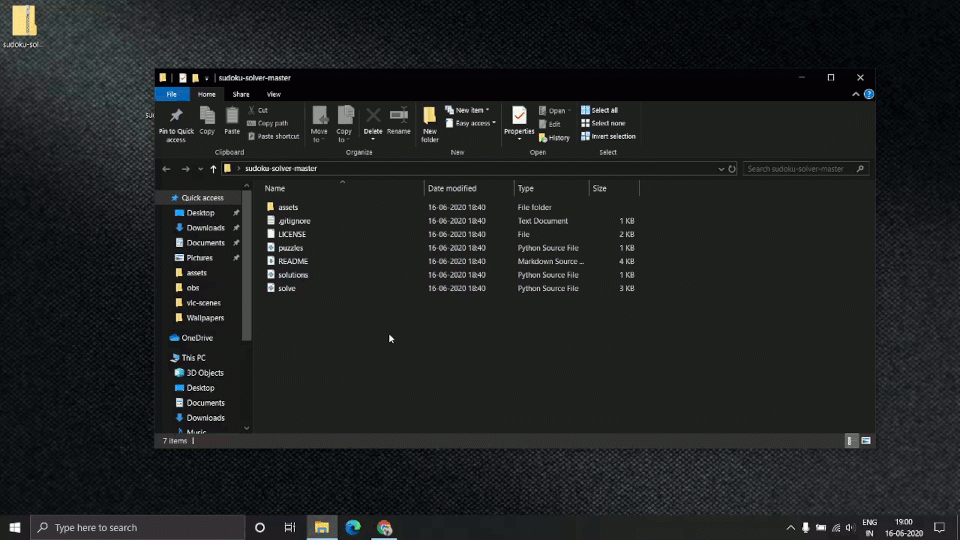This screenshot has width=960, height=540.
Task: Click Invert selection in the ribbon
Action: coord(608,136)
